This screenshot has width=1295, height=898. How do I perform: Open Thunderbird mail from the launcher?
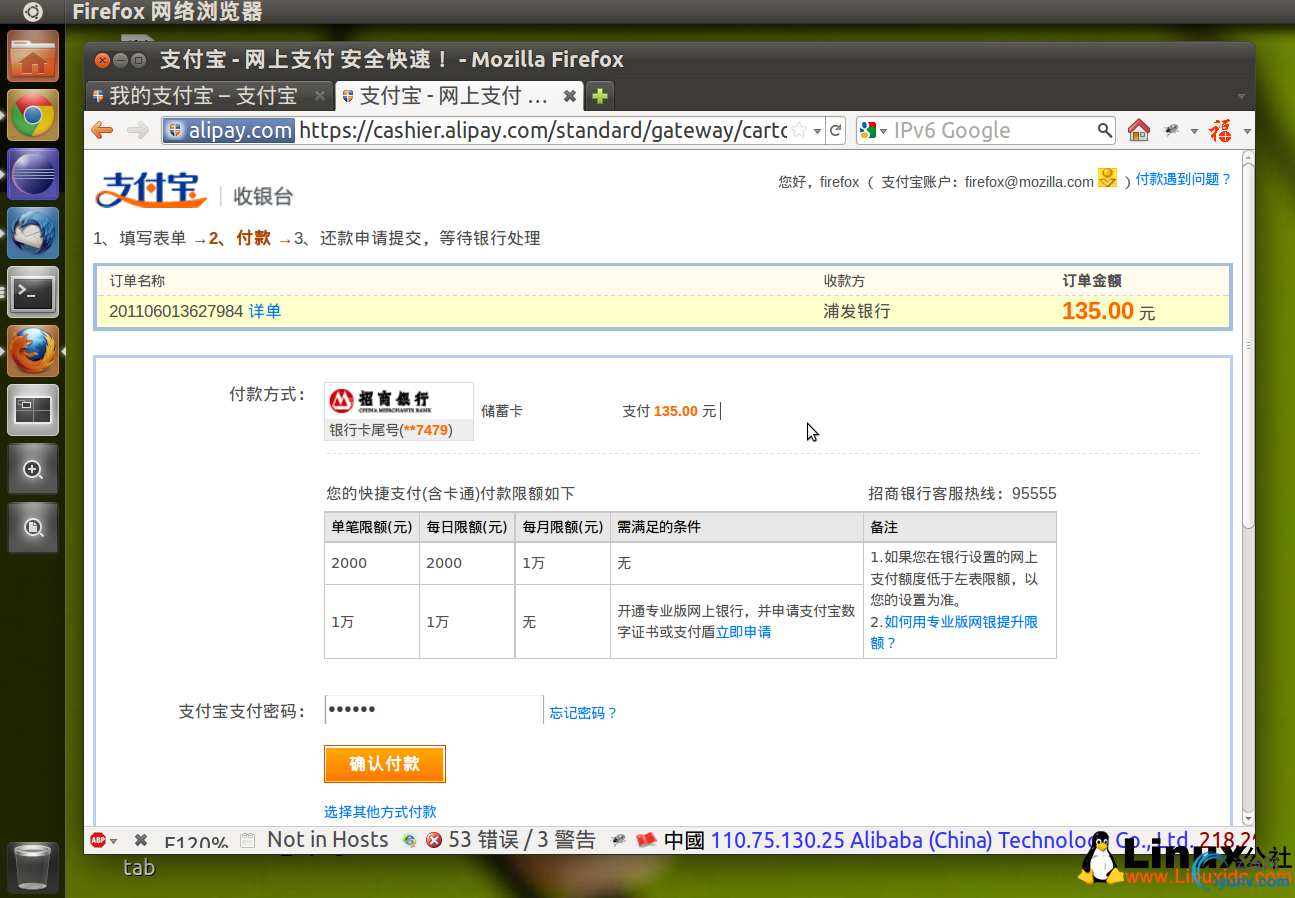coord(33,233)
